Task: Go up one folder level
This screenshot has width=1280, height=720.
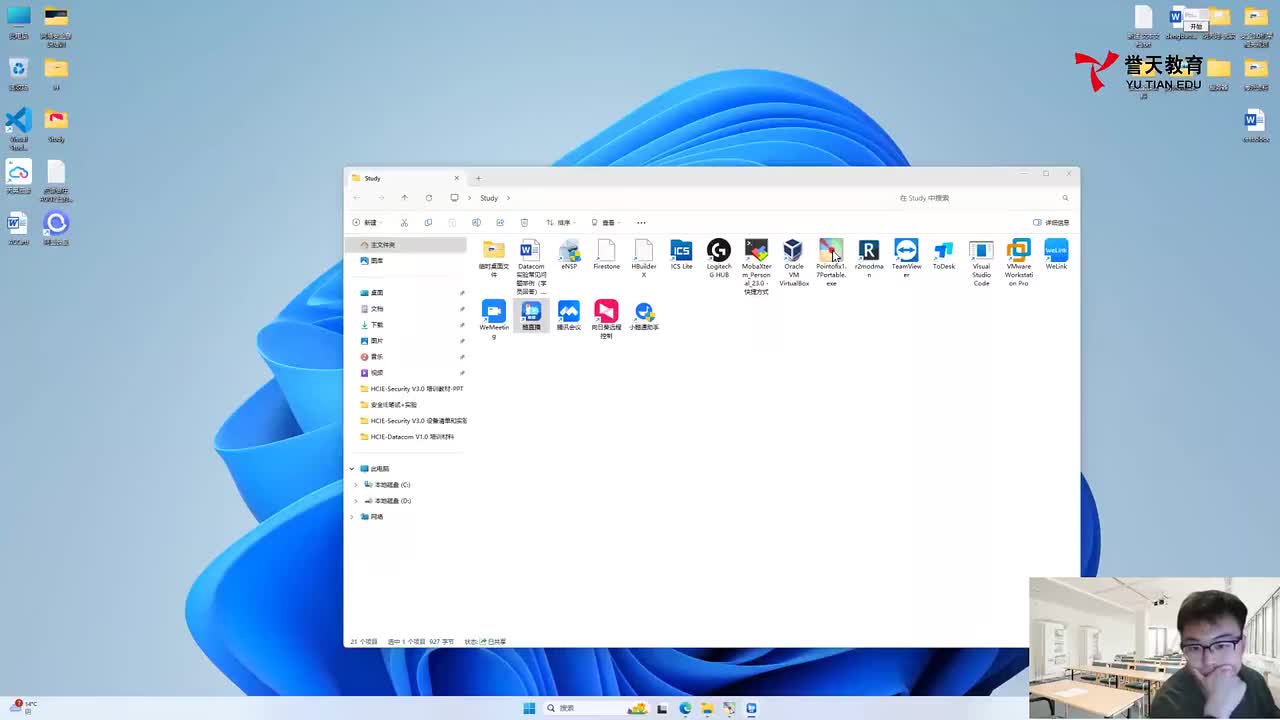Action: click(x=404, y=198)
